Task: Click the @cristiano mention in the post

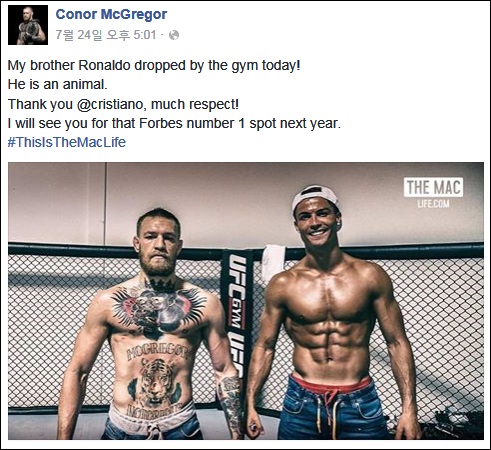Action: 111,104
